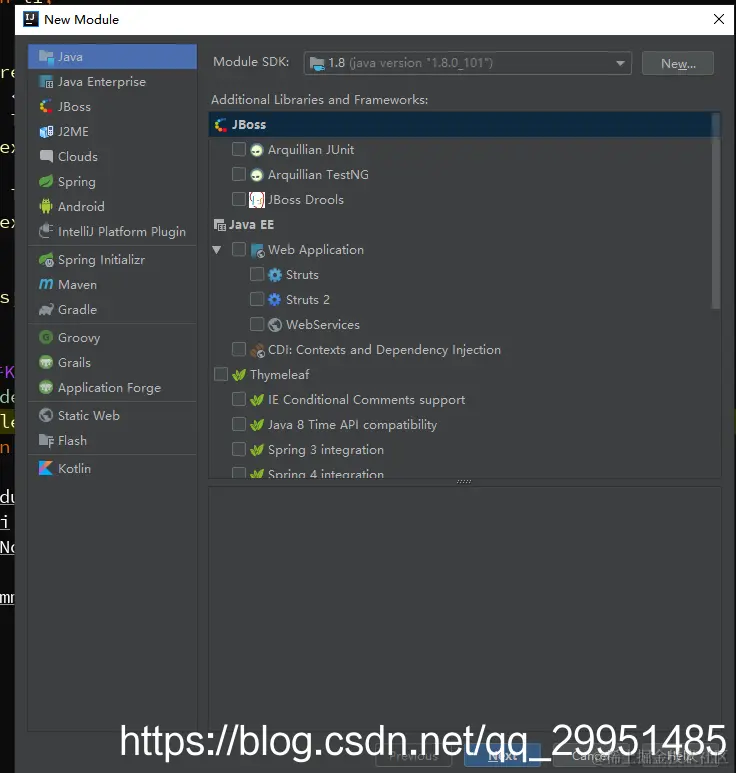Check CDI: Contexts and Dependency Injection checkbox
Viewport: 736px width, 773px height.
click(x=239, y=349)
